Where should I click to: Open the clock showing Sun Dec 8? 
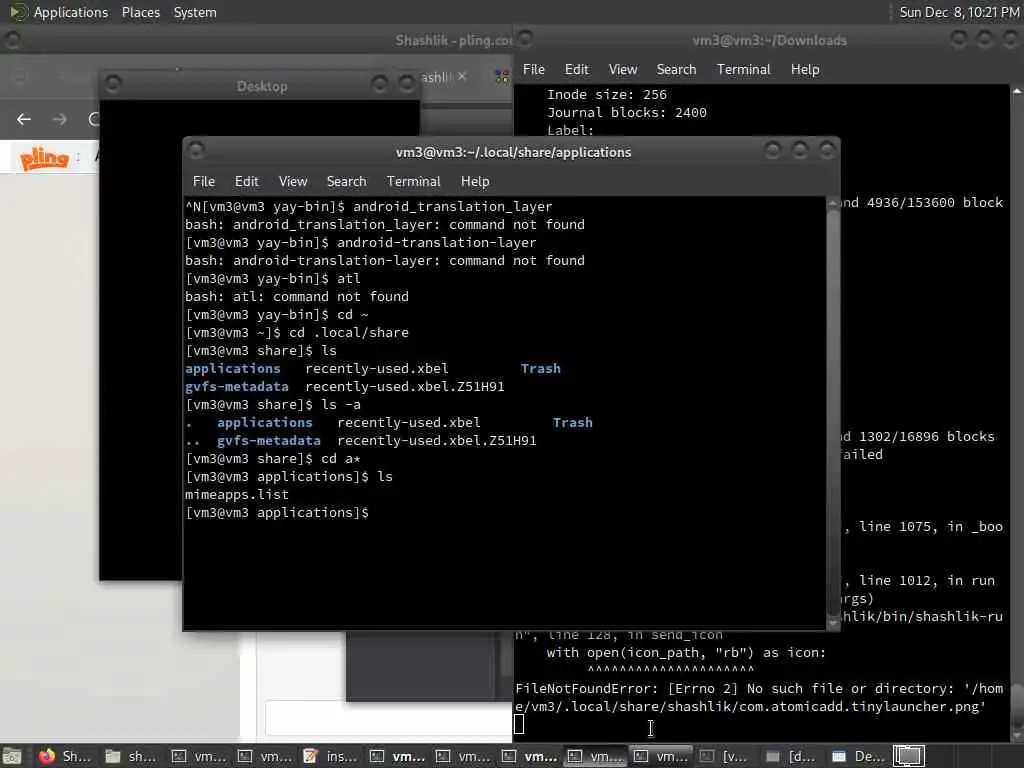coord(959,12)
